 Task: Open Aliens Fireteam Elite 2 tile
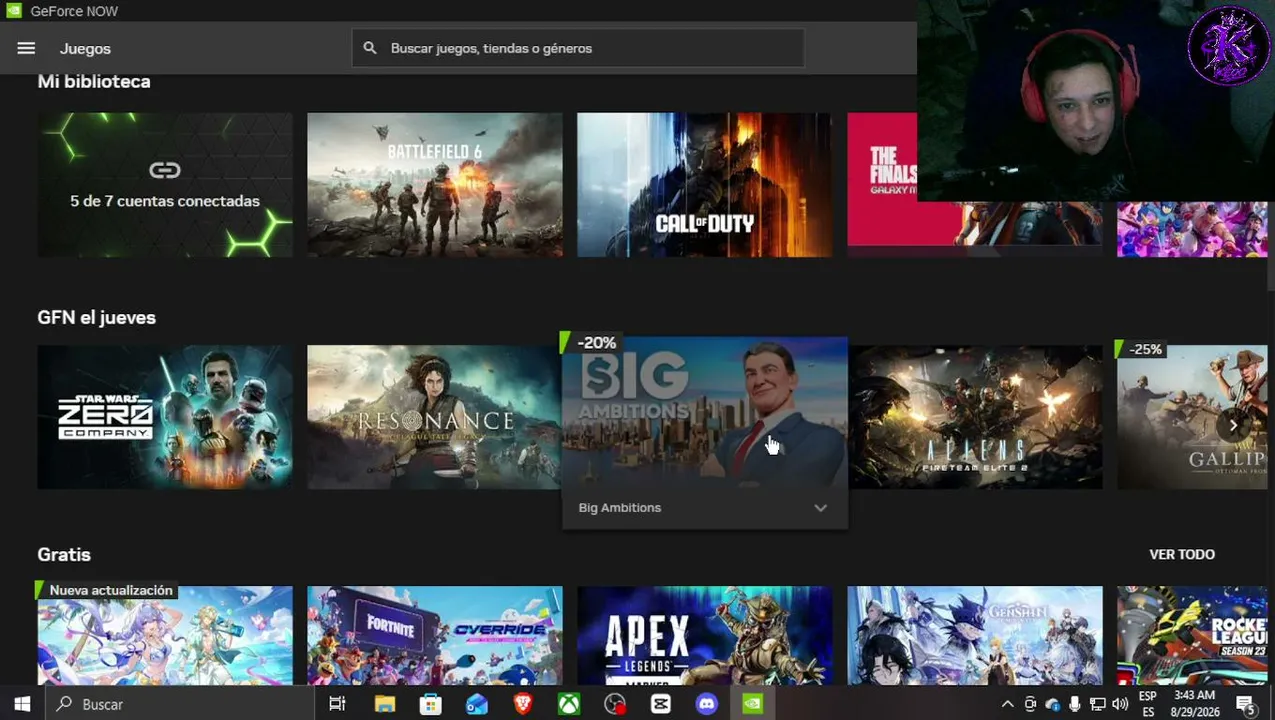(975, 417)
